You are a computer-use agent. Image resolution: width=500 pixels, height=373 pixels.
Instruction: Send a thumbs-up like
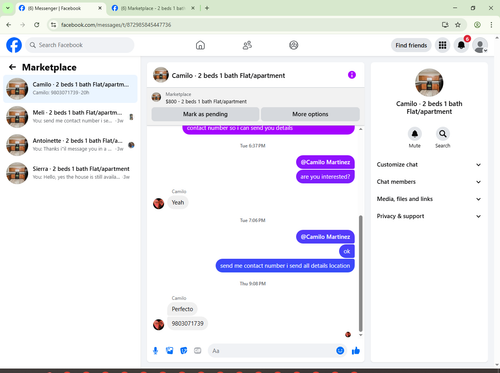[x=356, y=351]
